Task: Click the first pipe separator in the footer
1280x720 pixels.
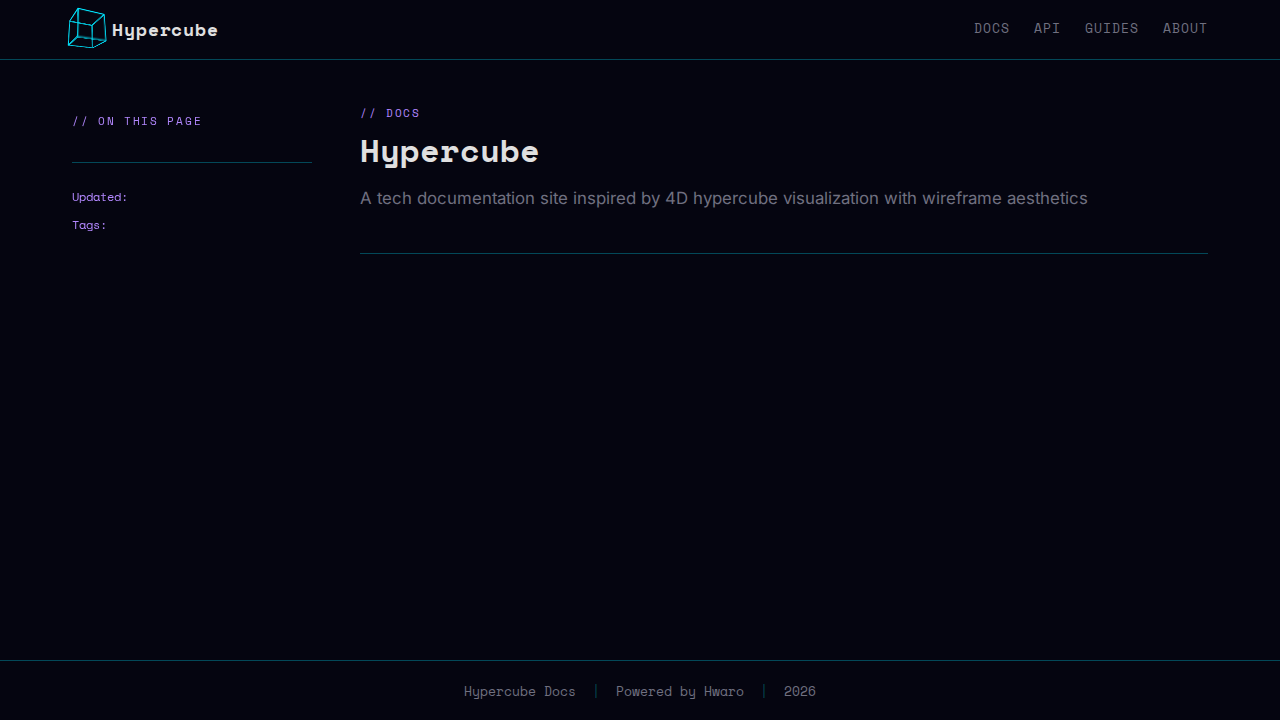Action: pyautogui.click(x=596, y=691)
